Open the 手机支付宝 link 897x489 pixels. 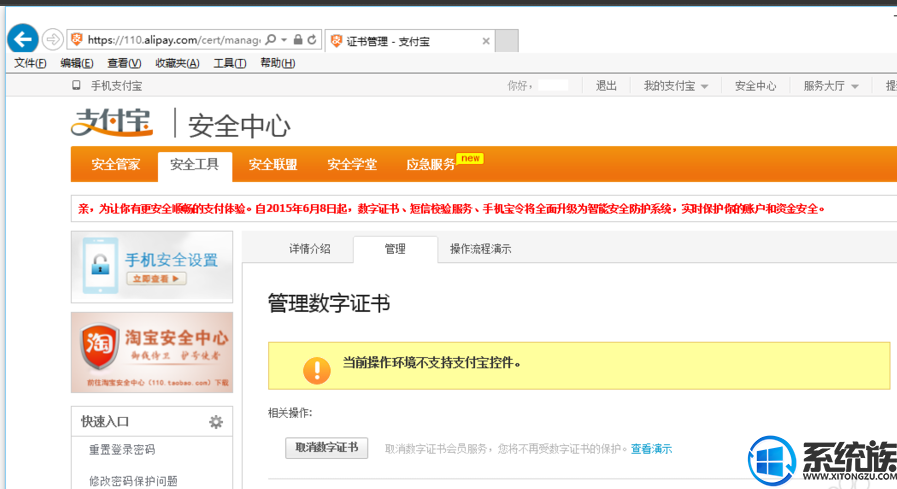click(116, 86)
